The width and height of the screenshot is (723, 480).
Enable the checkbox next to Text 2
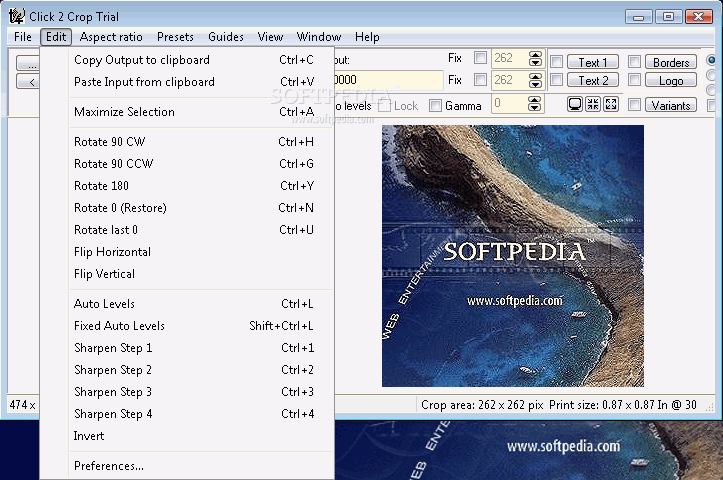point(557,80)
